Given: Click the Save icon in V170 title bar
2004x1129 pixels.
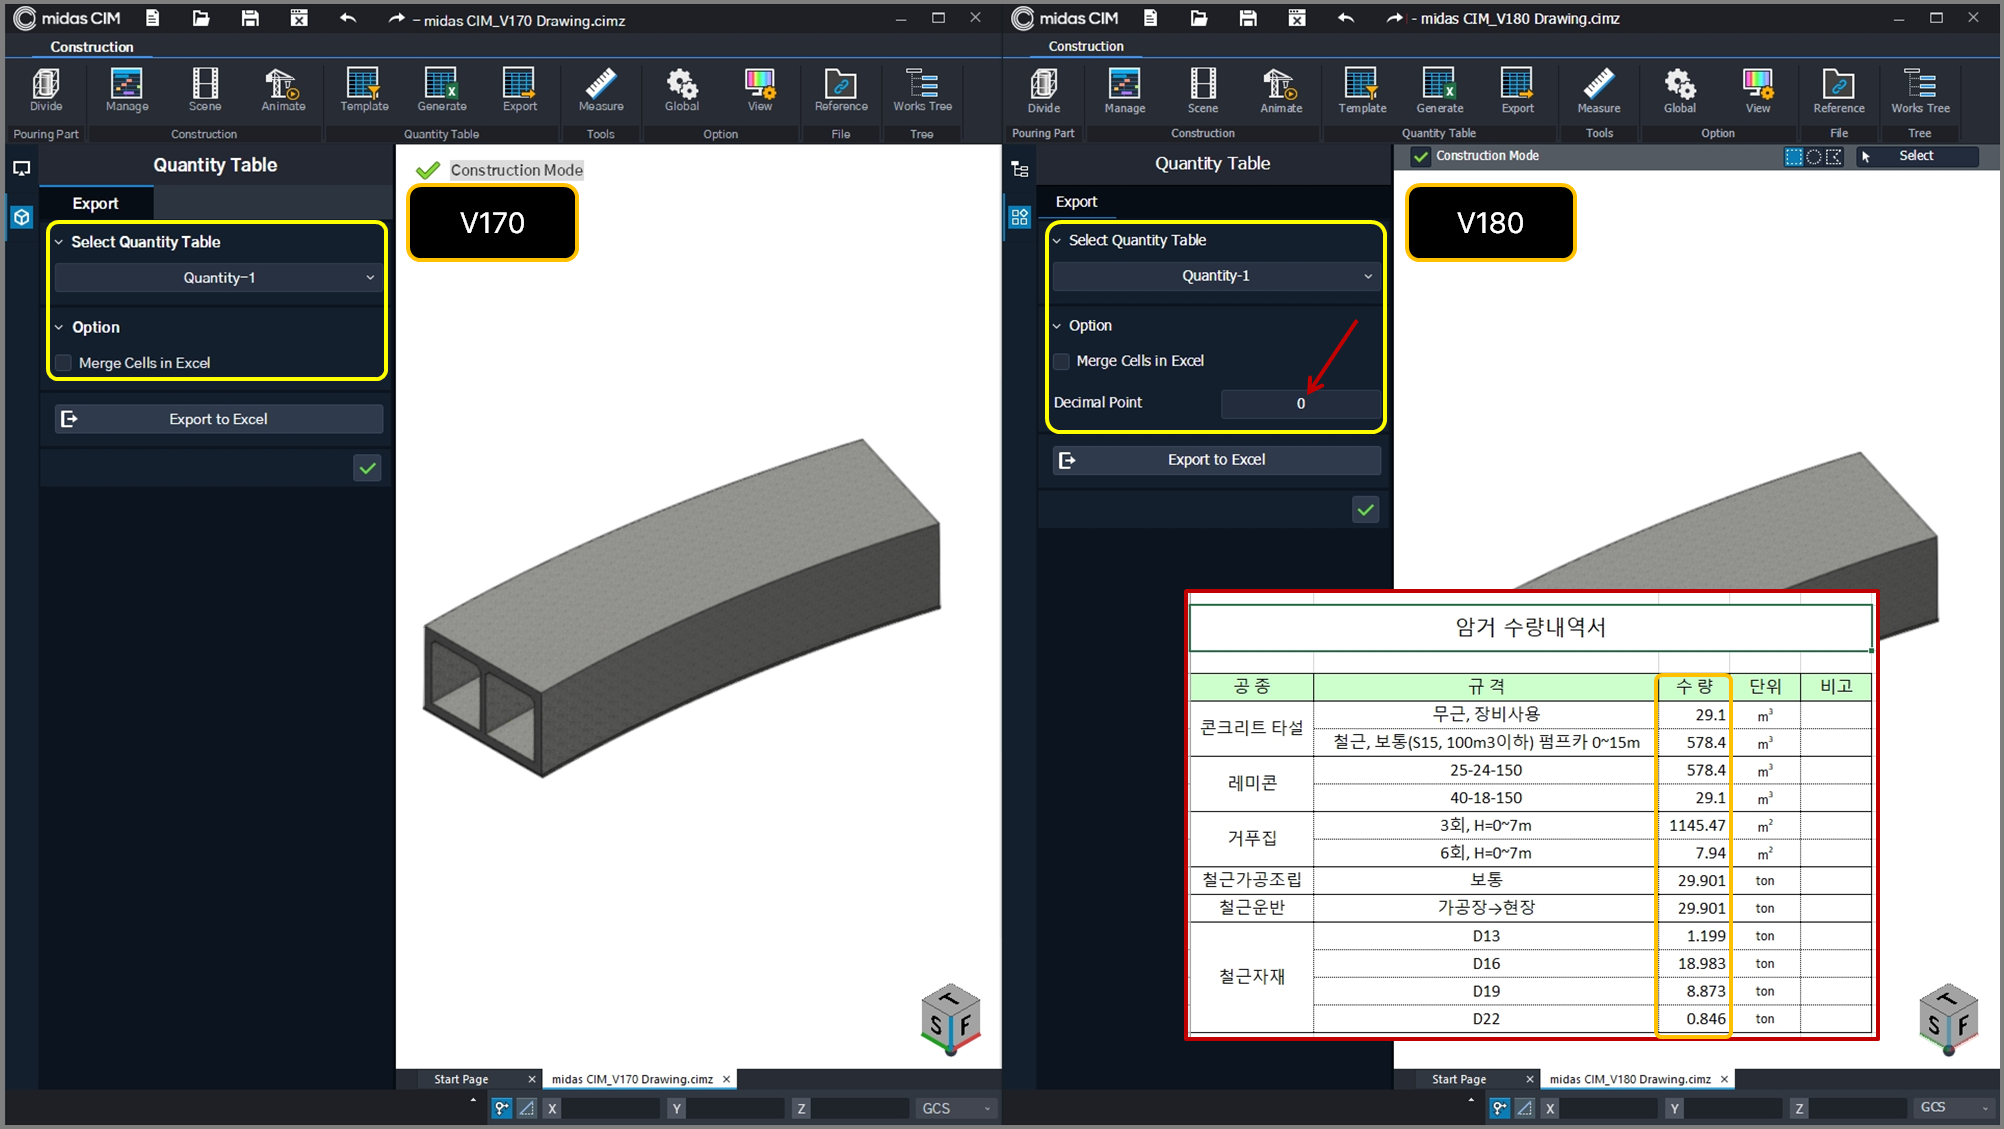Looking at the screenshot, I should (x=250, y=18).
